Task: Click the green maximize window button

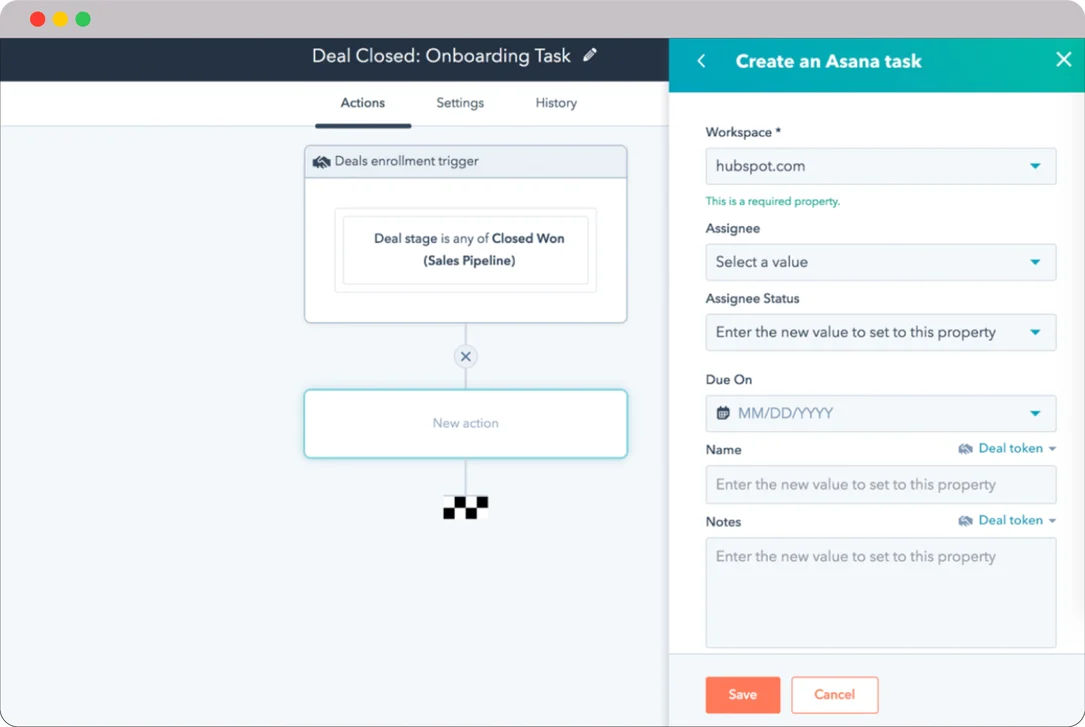Action: point(83,19)
